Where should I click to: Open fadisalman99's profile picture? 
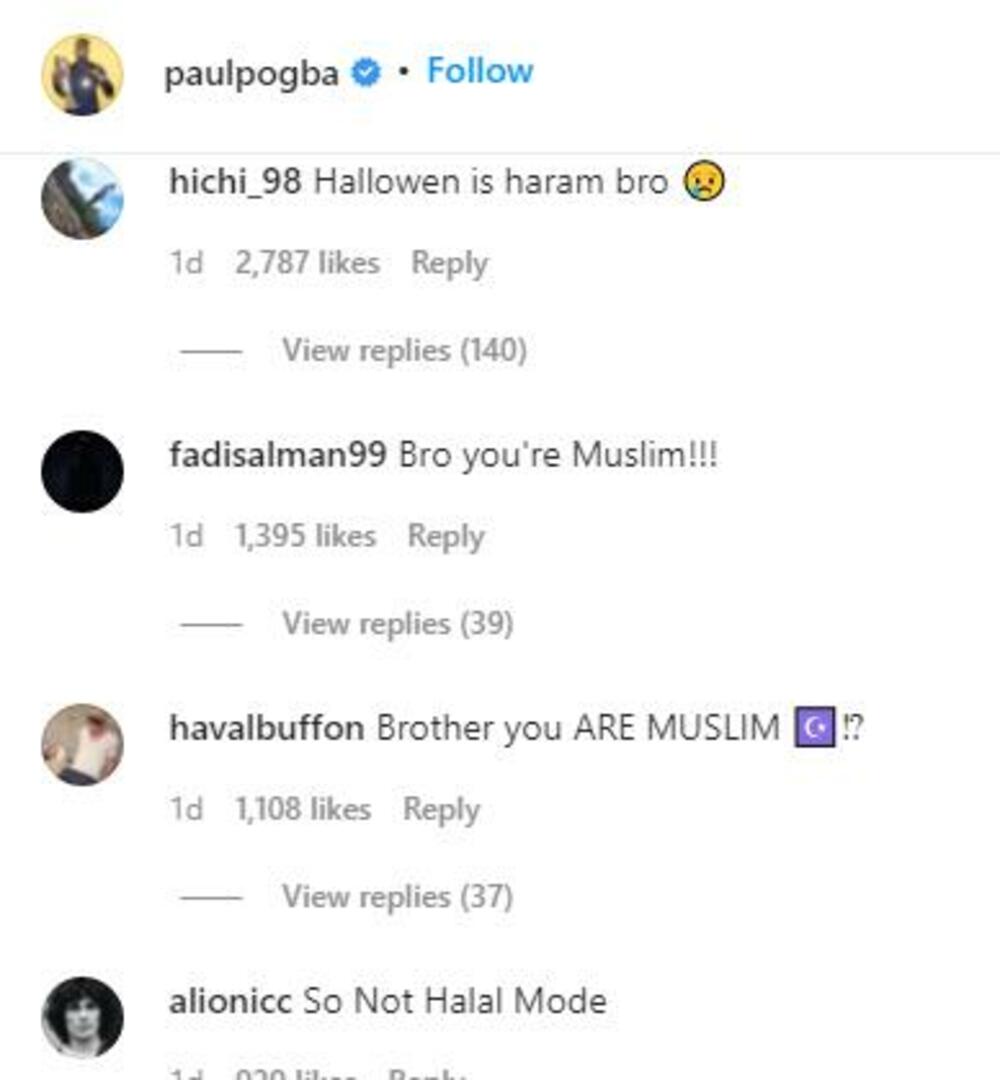[81, 470]
